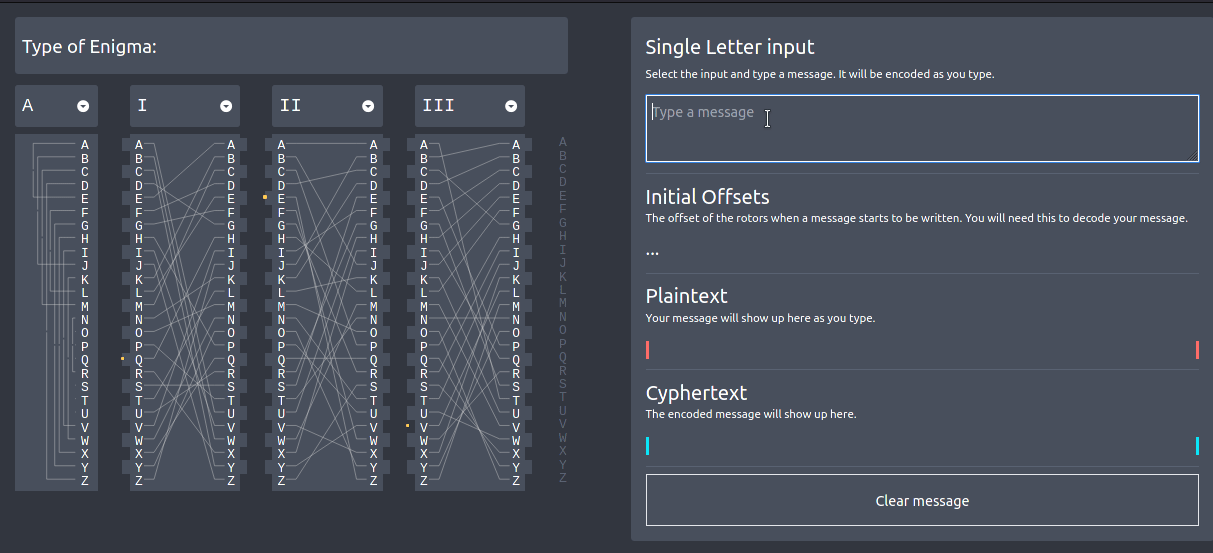Click the Clear message button
The height and width of the screenshot is (553, 1213).
click(x=922, y=500)
